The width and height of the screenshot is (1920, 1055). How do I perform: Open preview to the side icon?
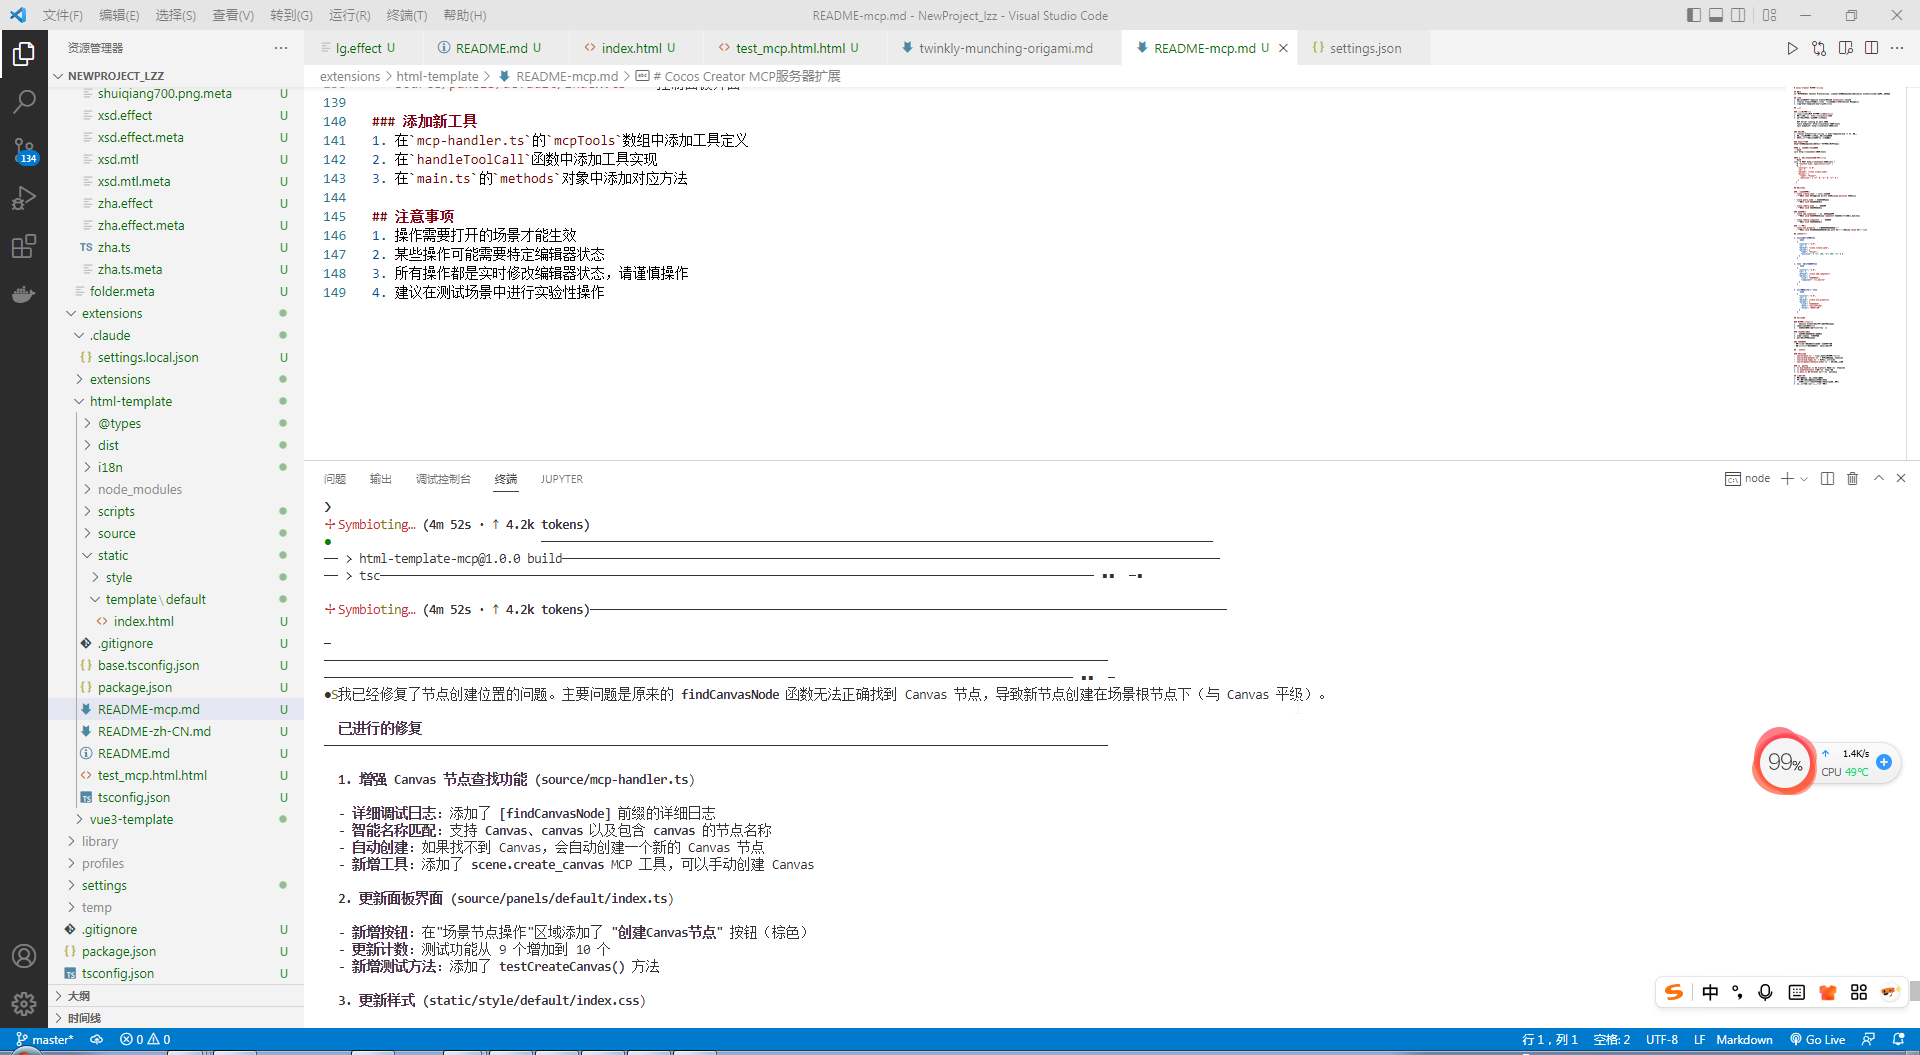[1845, 48]
